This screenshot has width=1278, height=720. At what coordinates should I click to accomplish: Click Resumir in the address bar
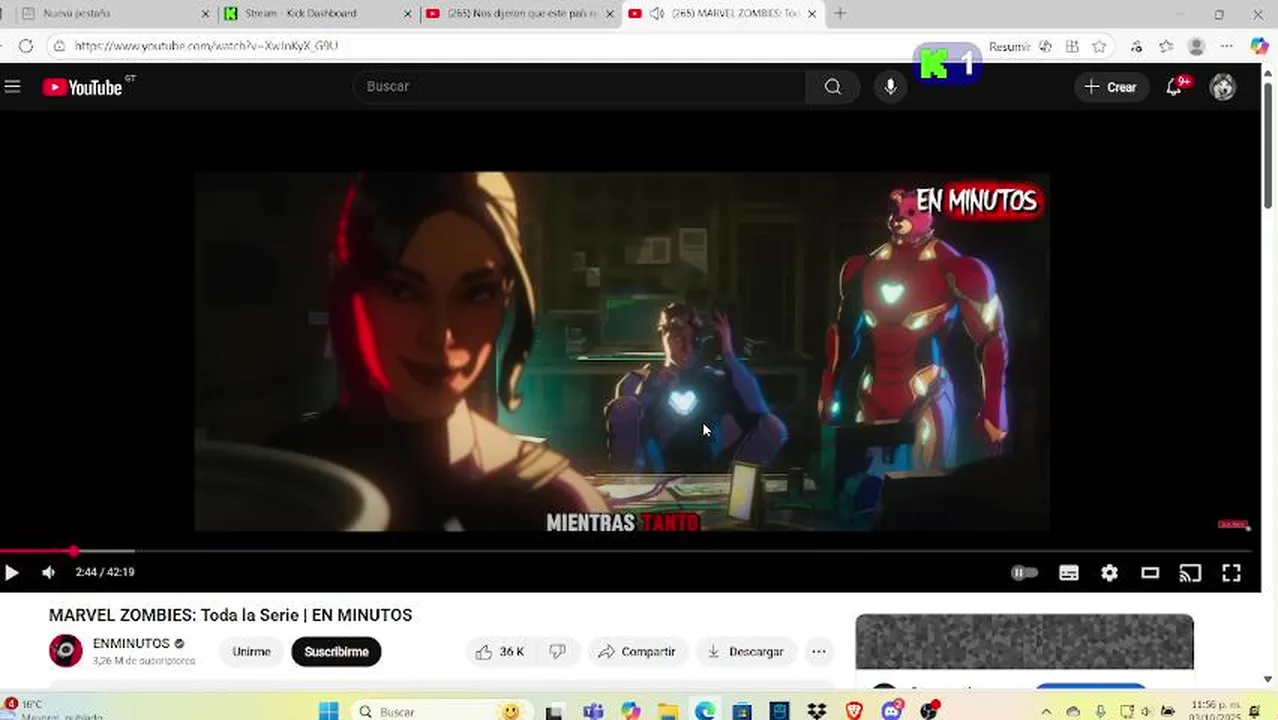click(x=1010, y=47)
